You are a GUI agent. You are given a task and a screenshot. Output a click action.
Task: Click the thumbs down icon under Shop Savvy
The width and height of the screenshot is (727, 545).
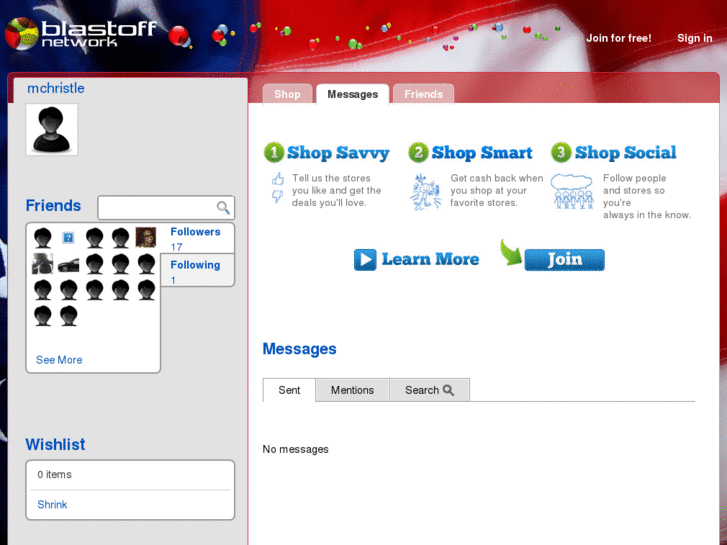277,197
